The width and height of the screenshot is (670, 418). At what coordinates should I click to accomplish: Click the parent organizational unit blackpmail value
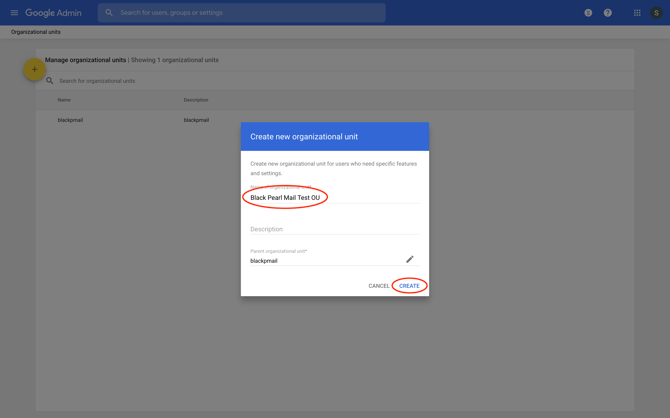(x=264, y=261)
